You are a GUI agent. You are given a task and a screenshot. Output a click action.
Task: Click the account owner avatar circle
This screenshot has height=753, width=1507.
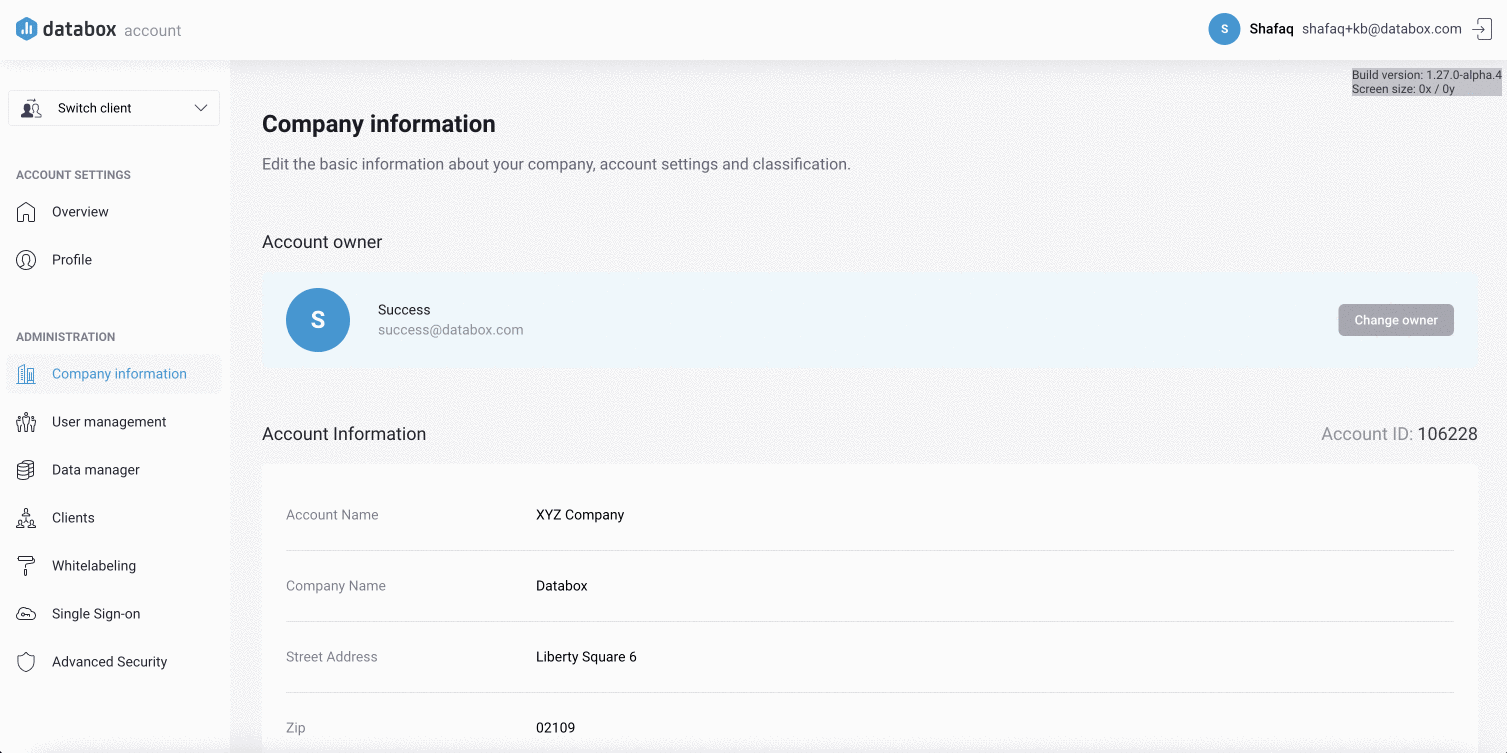318,320
